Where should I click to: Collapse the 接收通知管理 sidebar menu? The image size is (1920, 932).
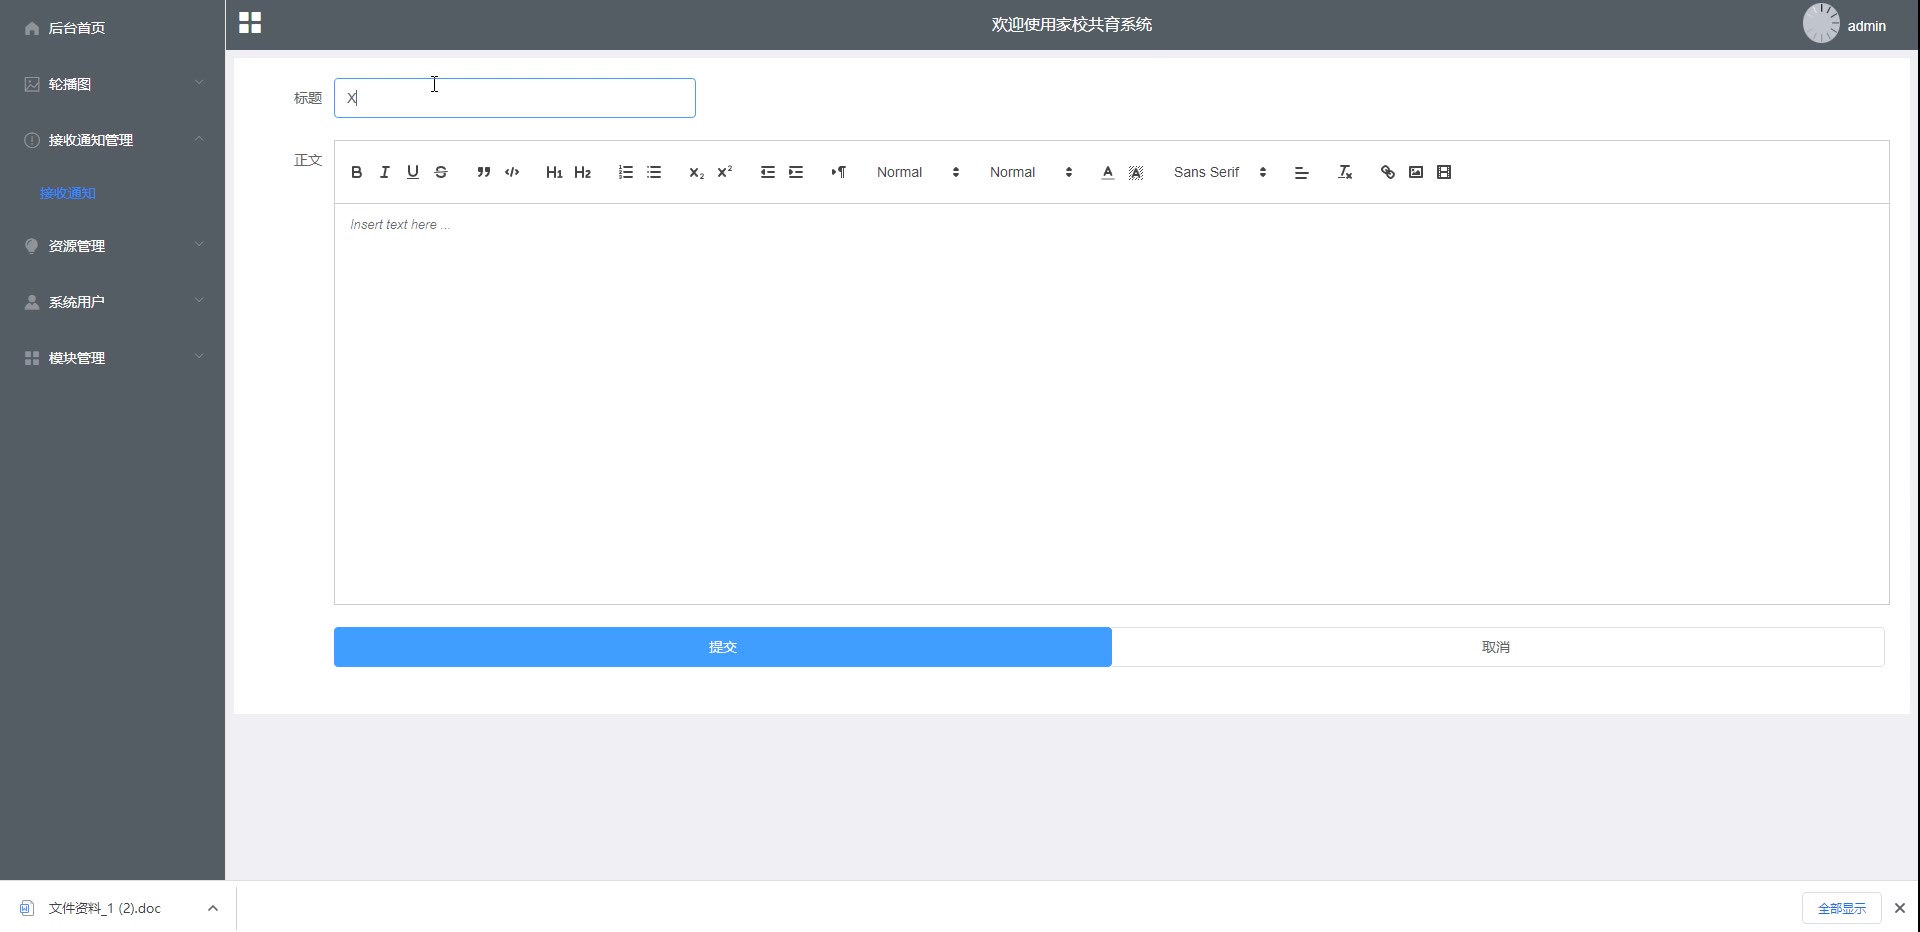click(x=112, y=140)
